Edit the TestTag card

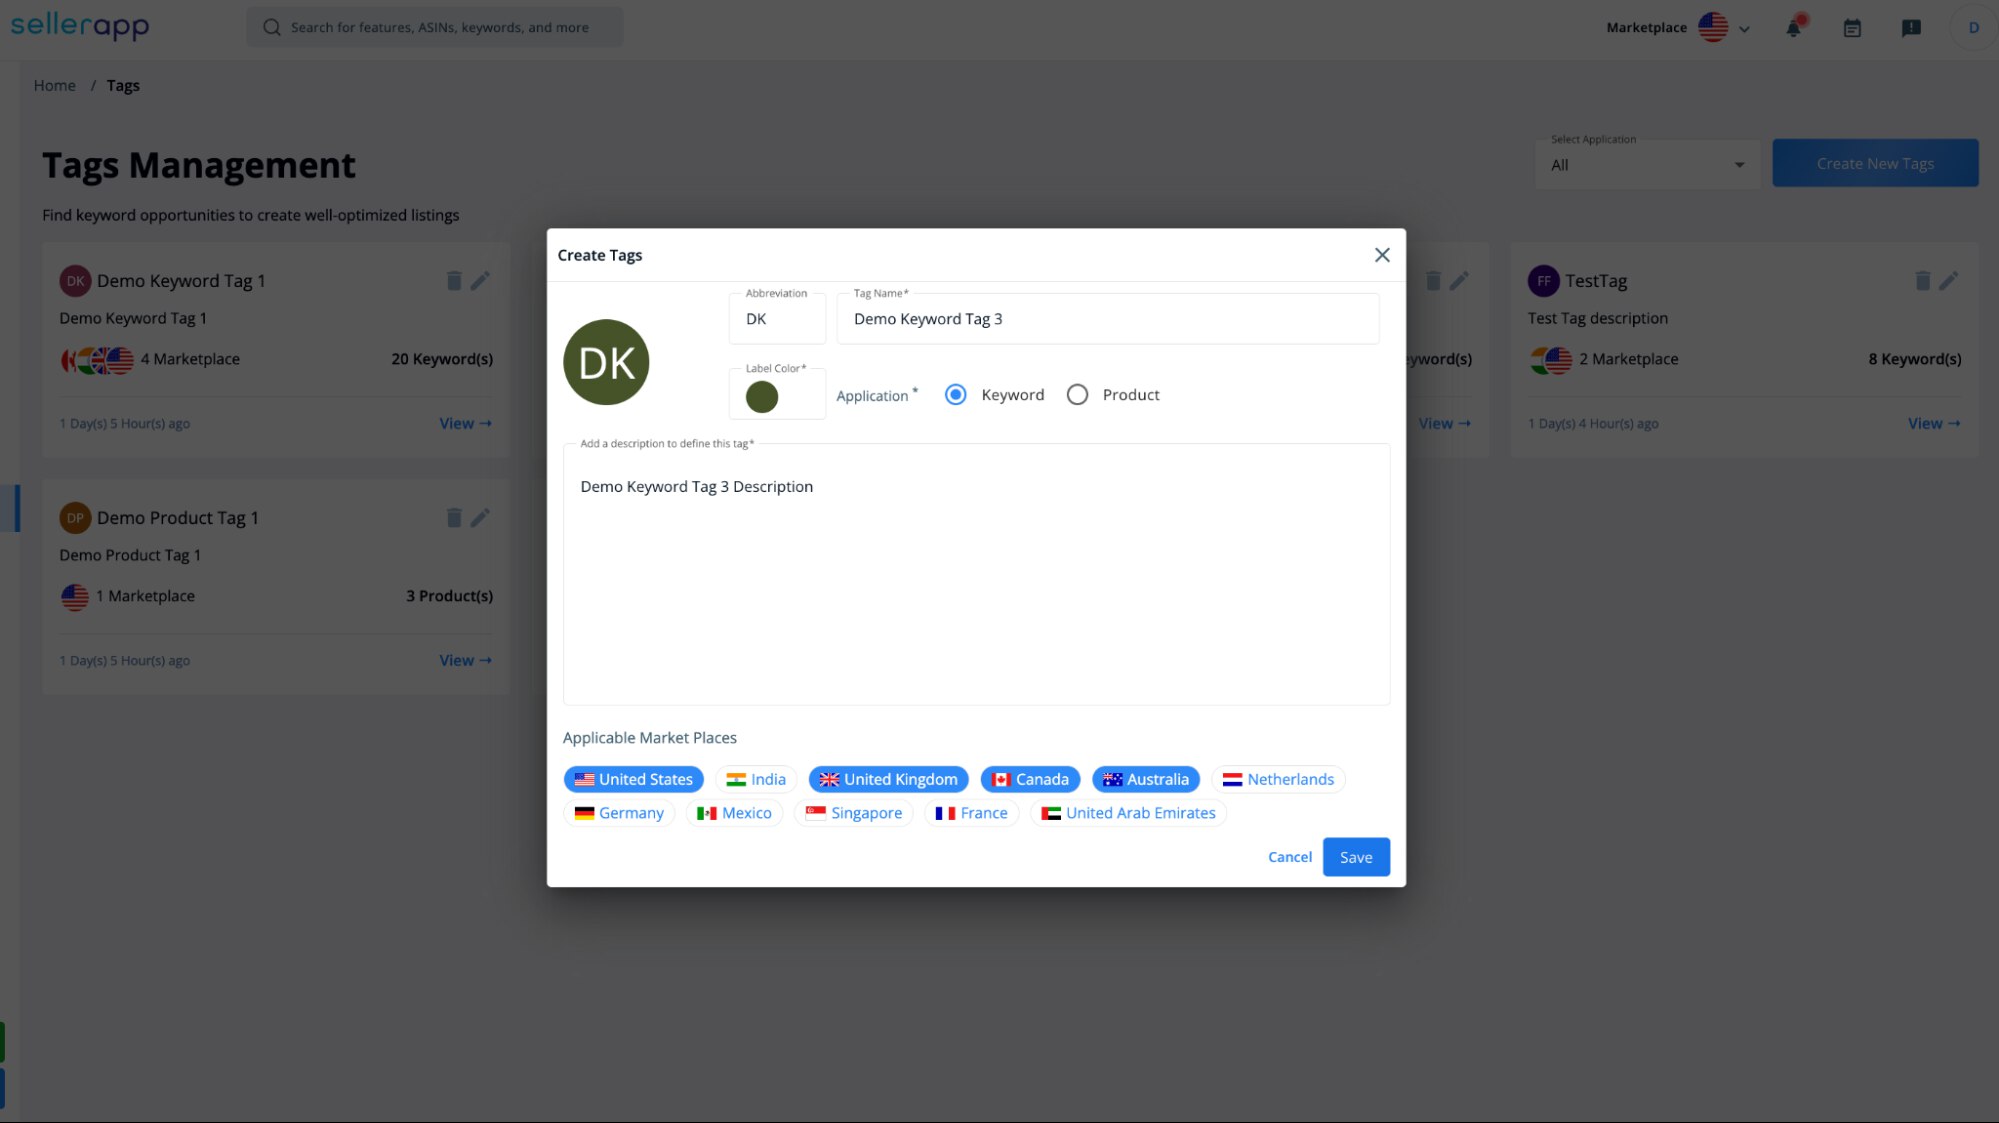pos(1948,281)
